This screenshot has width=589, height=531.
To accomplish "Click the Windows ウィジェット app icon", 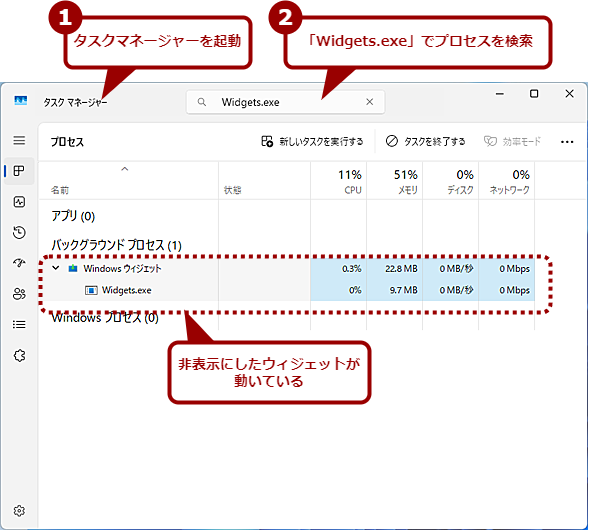I will (73, 269).
